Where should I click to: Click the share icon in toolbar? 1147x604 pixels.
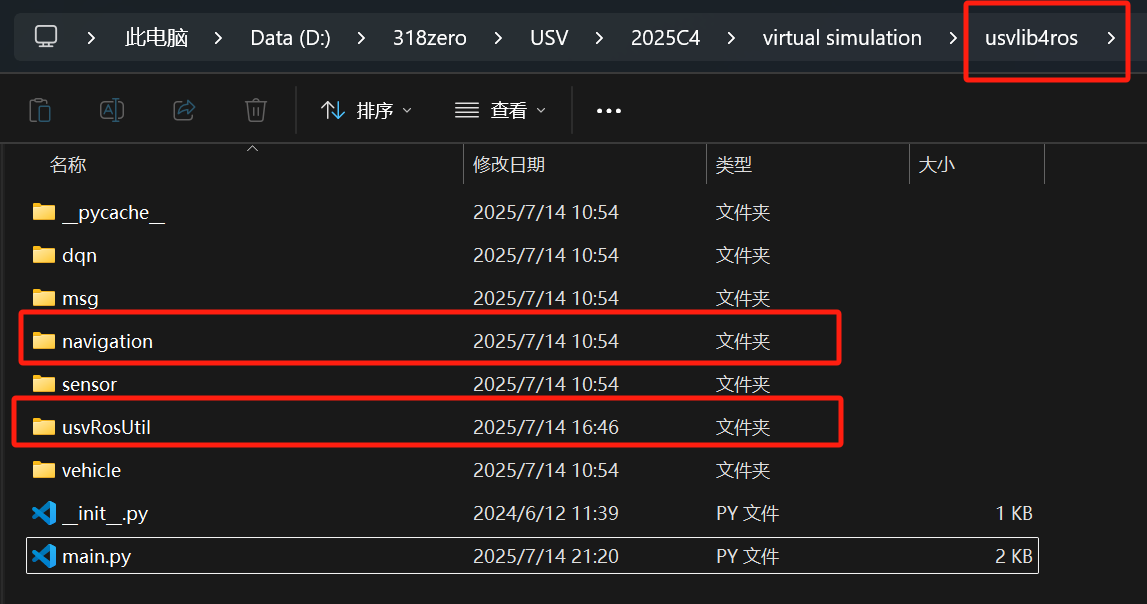click(x=184, y=110)
